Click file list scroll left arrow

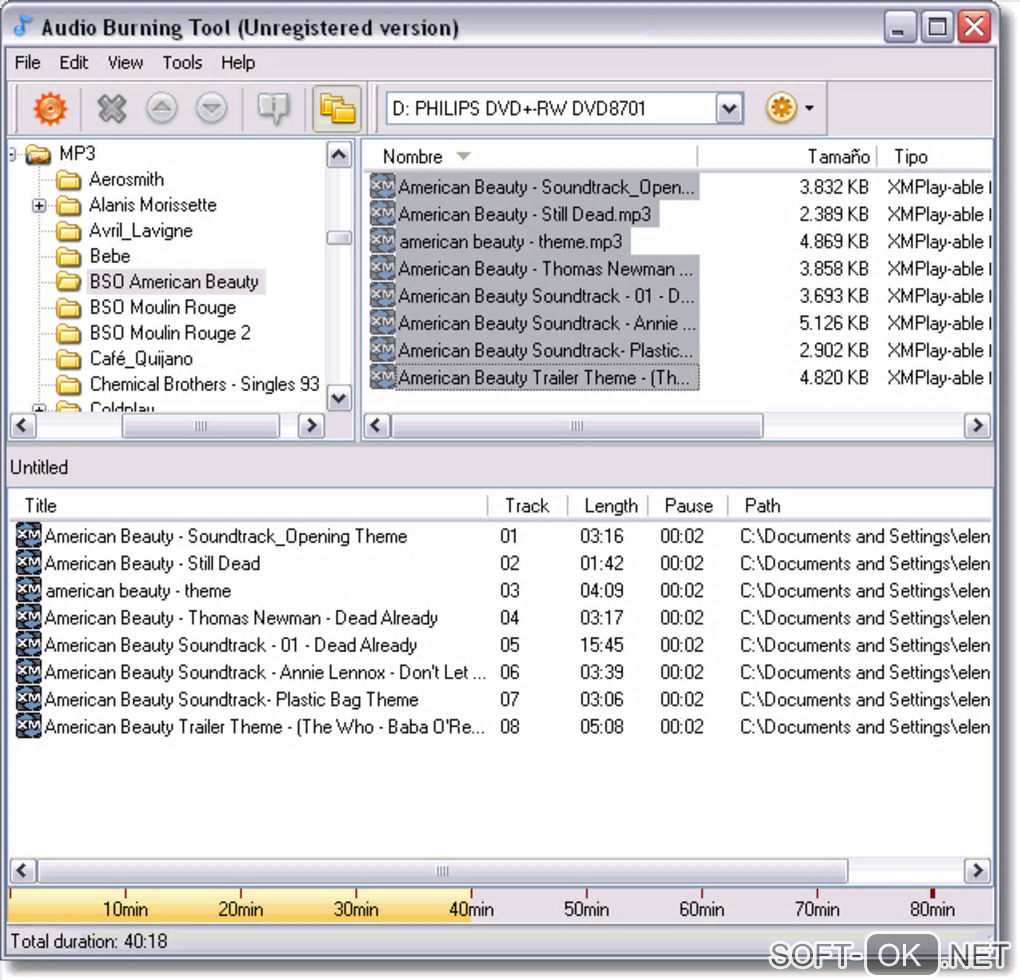click(x=376, y=426)
